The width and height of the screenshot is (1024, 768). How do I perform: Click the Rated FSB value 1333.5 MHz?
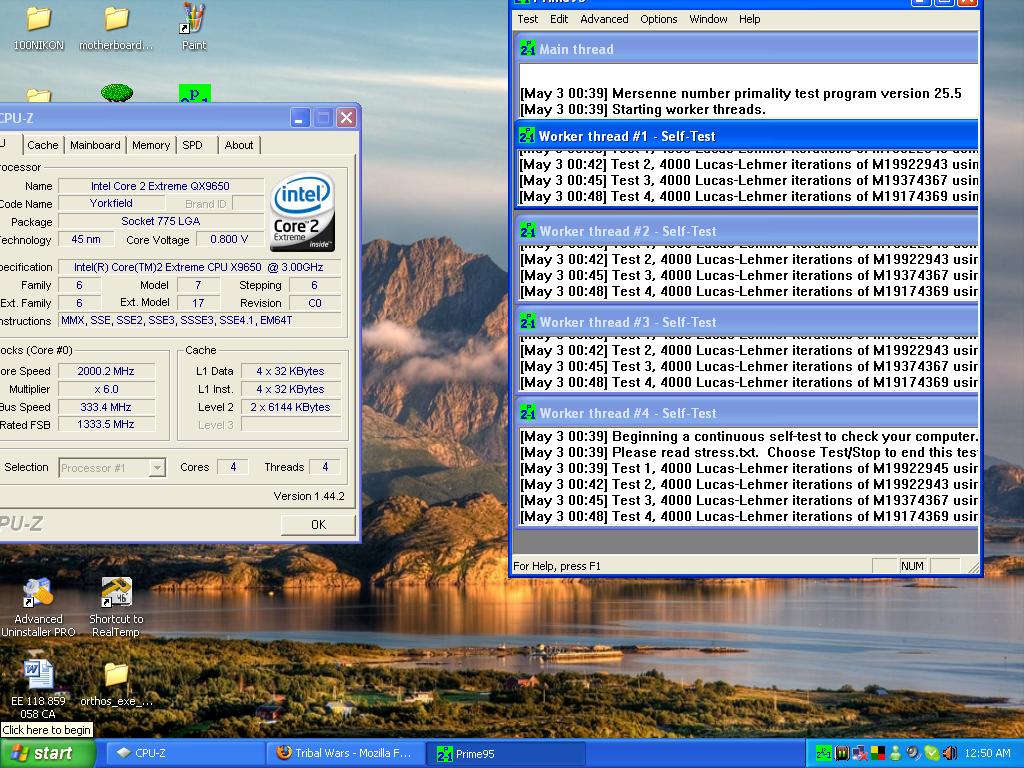coord(106,424)
